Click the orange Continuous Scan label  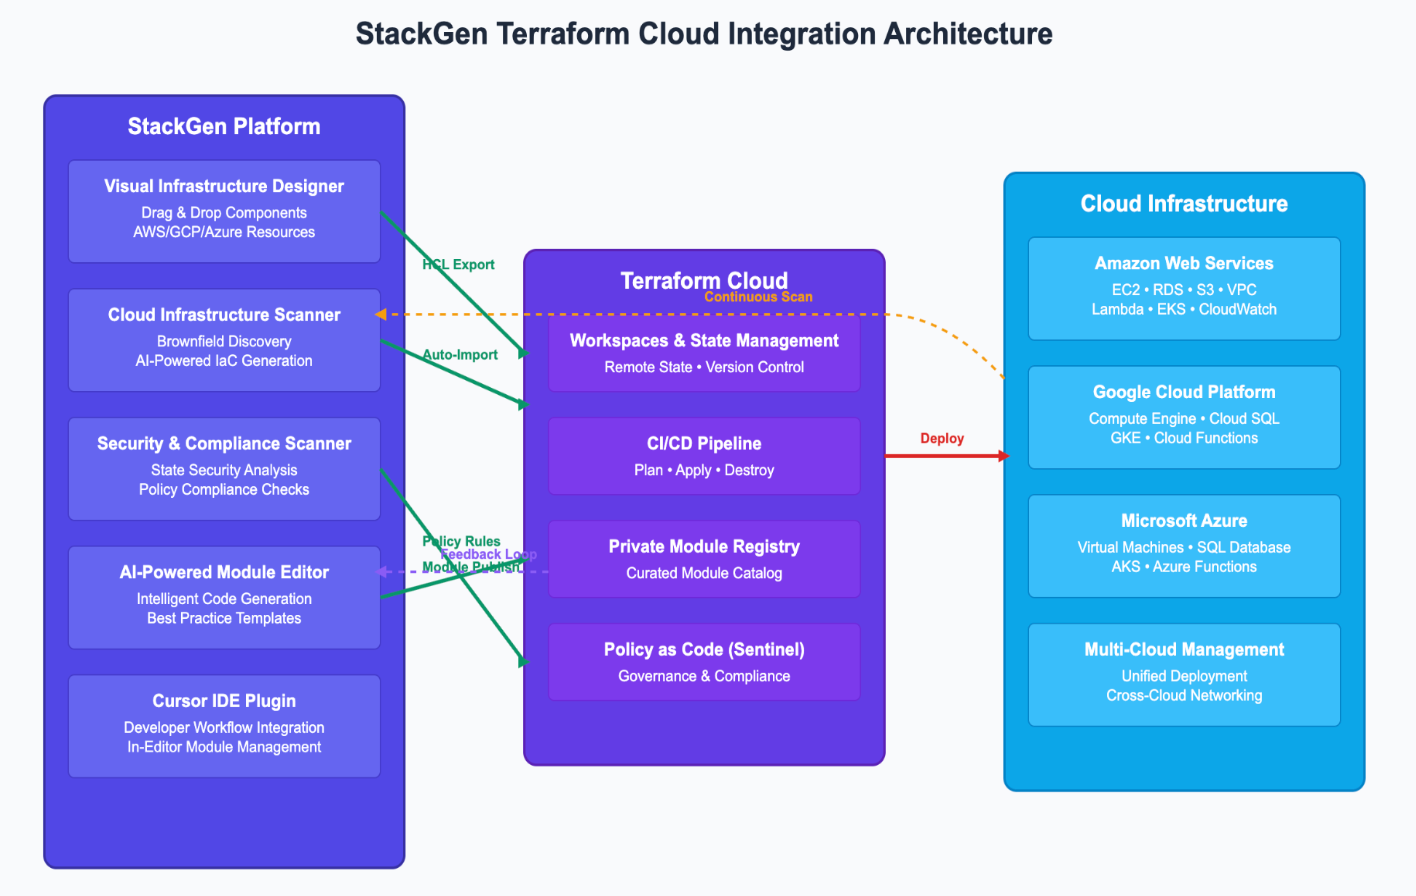758,297
